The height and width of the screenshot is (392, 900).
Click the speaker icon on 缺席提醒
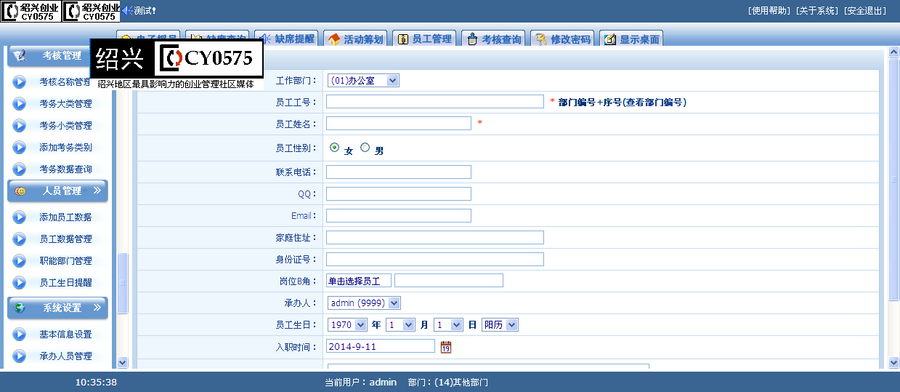pyautogui.click(x=266, y=39)
